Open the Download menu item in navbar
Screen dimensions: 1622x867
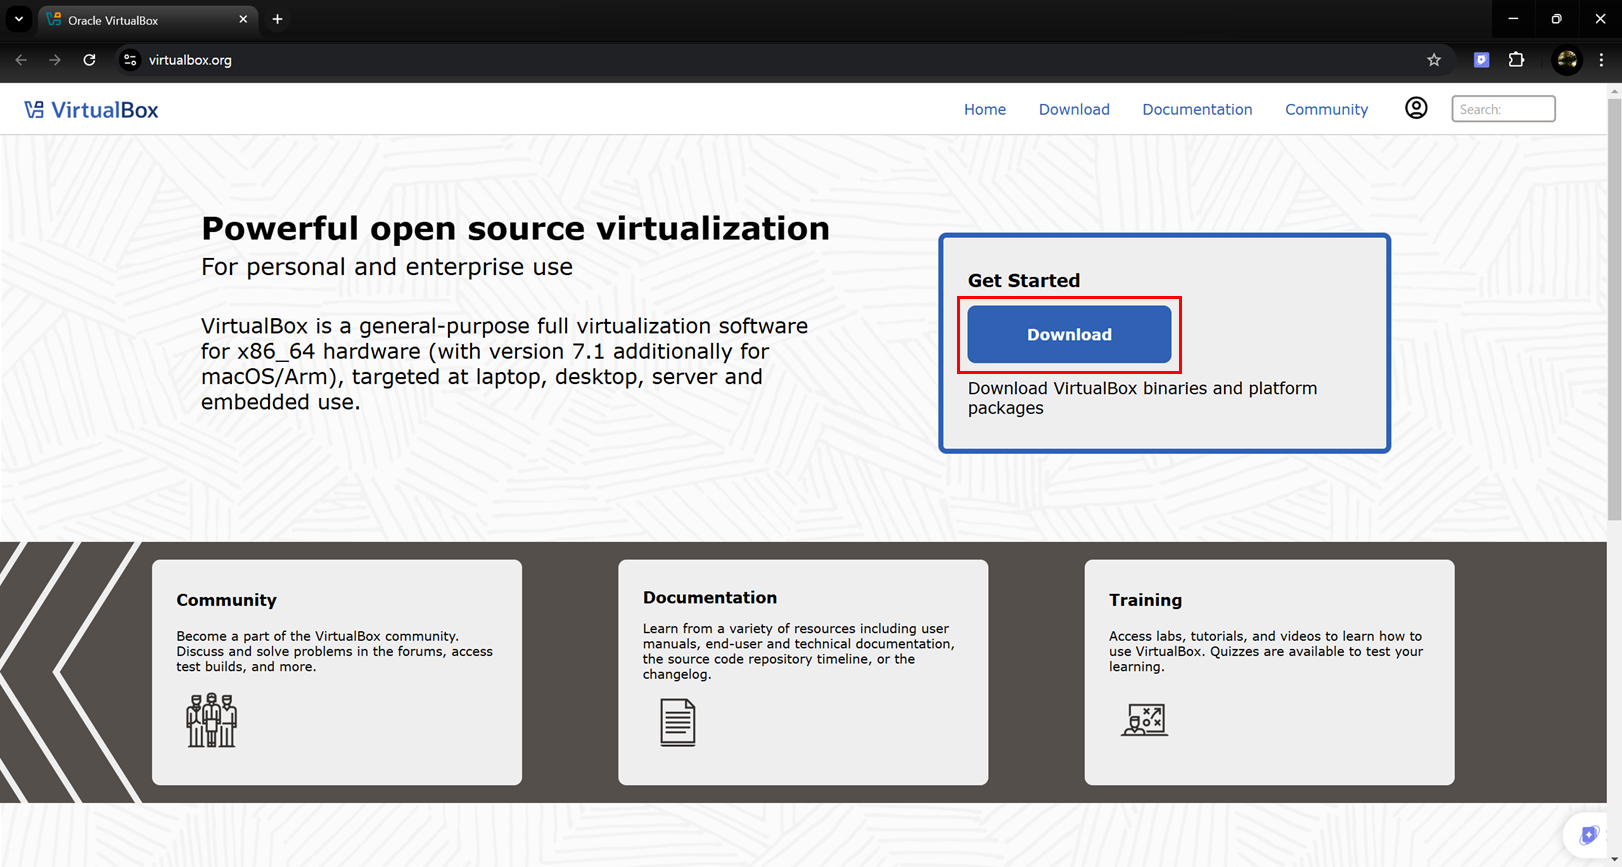1074,109
